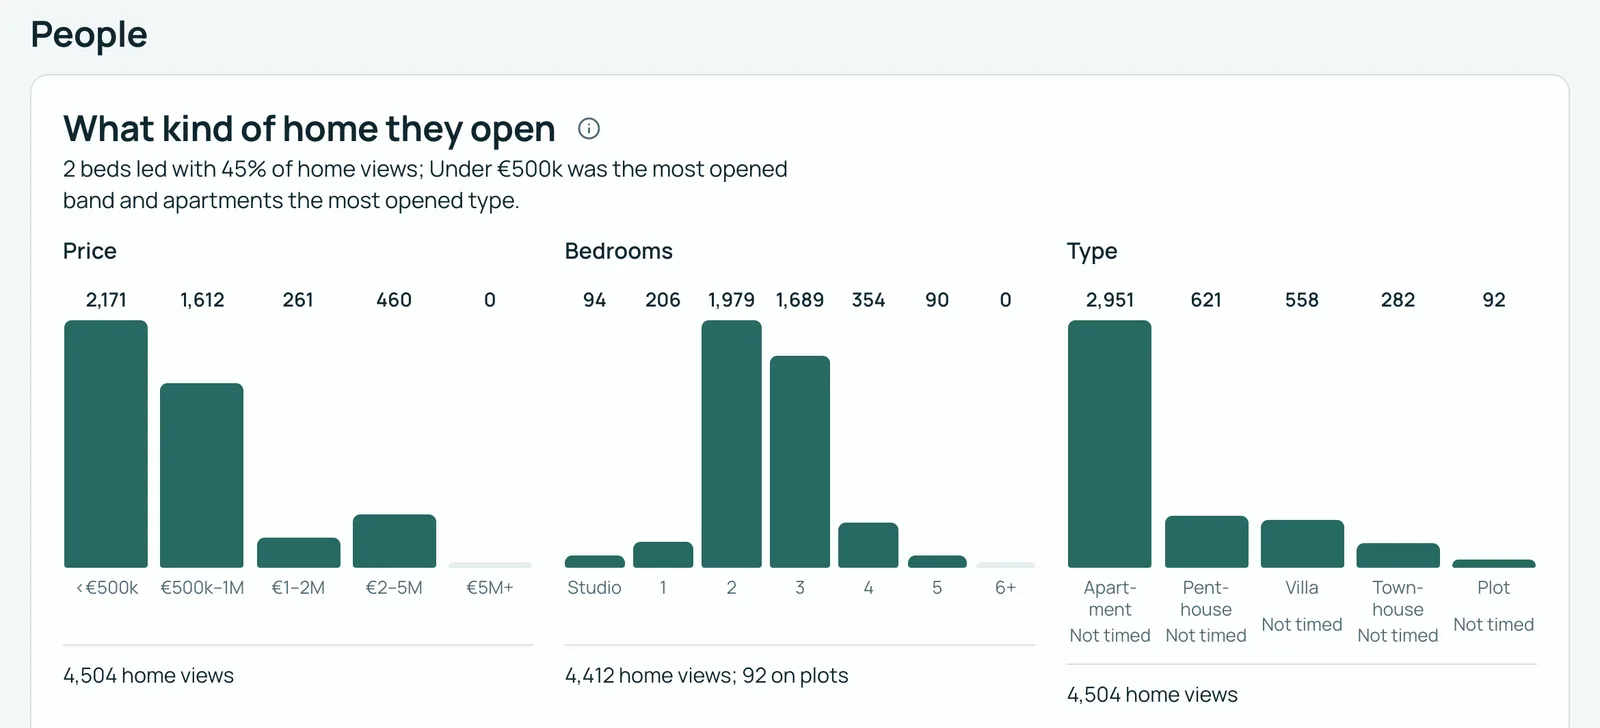Viewport: 1600px width, 728px height.
Task: Select the Penthouse type bar
Action: (x=1206, y=542)
